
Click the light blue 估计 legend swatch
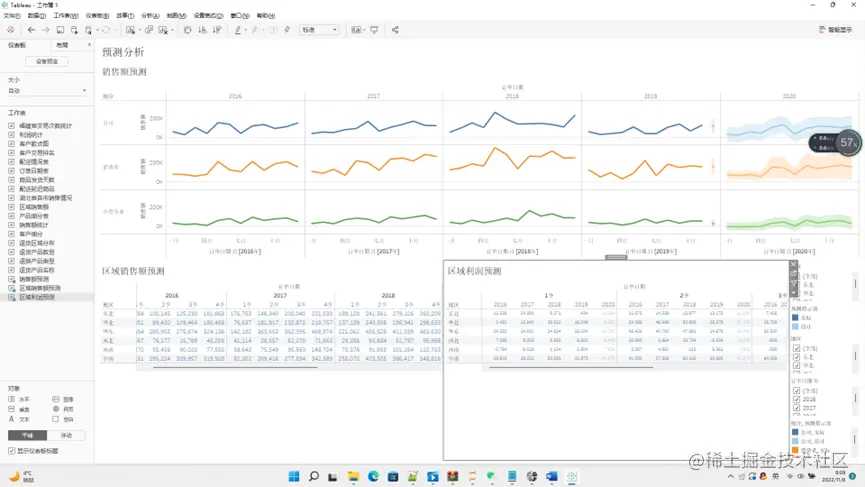795,326
